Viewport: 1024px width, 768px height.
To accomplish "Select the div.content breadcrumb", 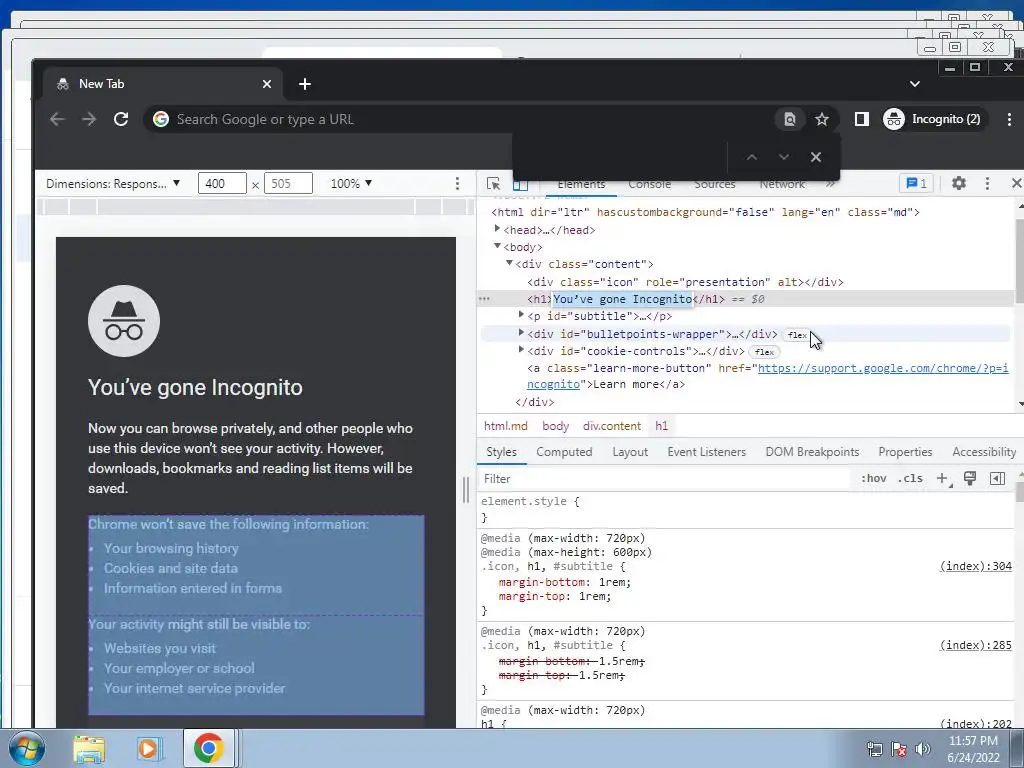I will click(x=612, y=426).
